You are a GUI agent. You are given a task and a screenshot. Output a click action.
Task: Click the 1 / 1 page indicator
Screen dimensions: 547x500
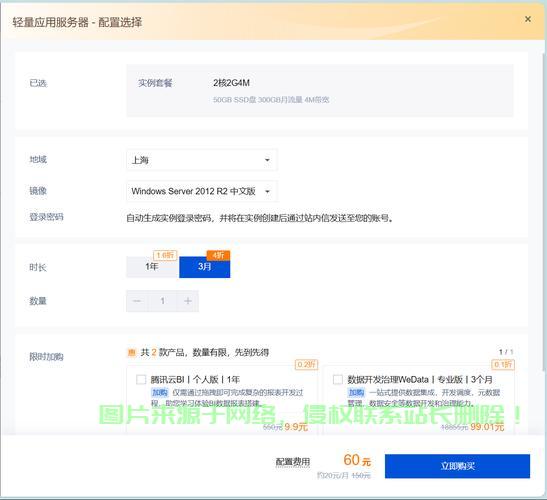pos(506,352)
